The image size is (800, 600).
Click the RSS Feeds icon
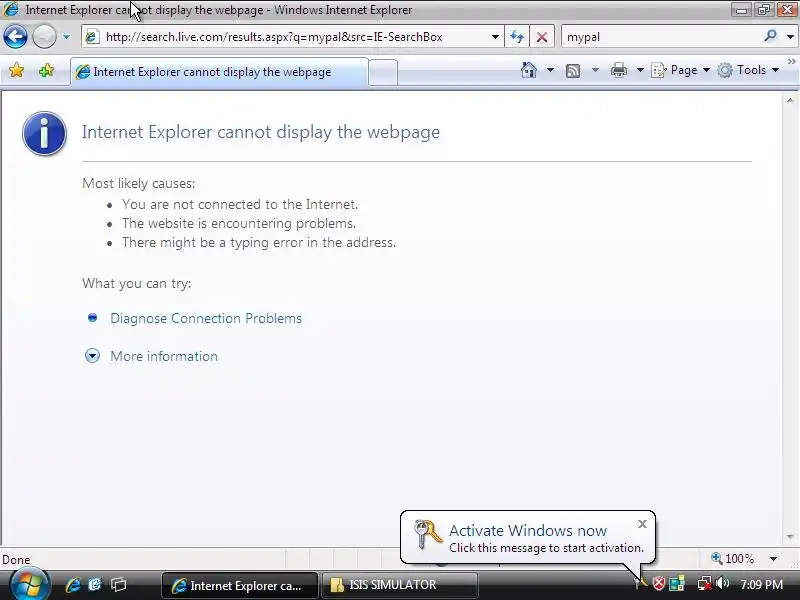tap(573, 70)
